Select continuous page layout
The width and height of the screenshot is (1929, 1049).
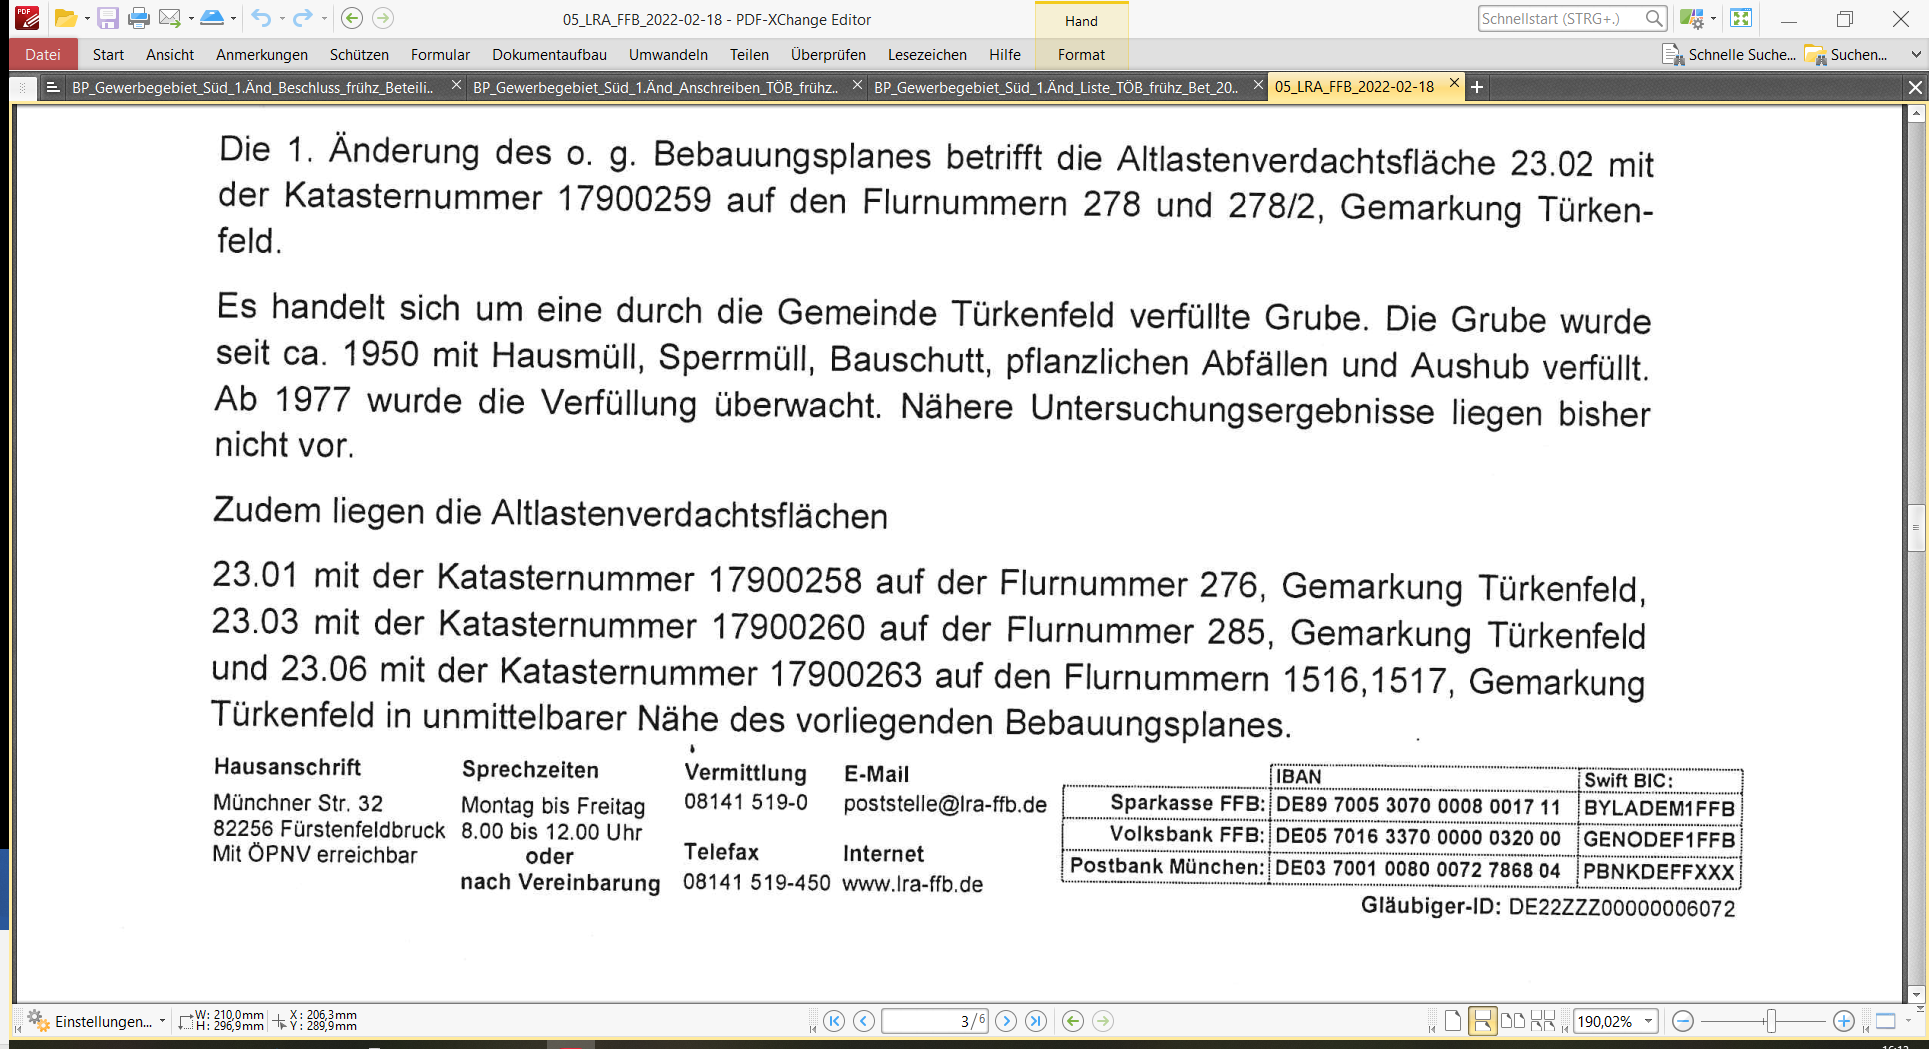click(x=1483, y=1021)
